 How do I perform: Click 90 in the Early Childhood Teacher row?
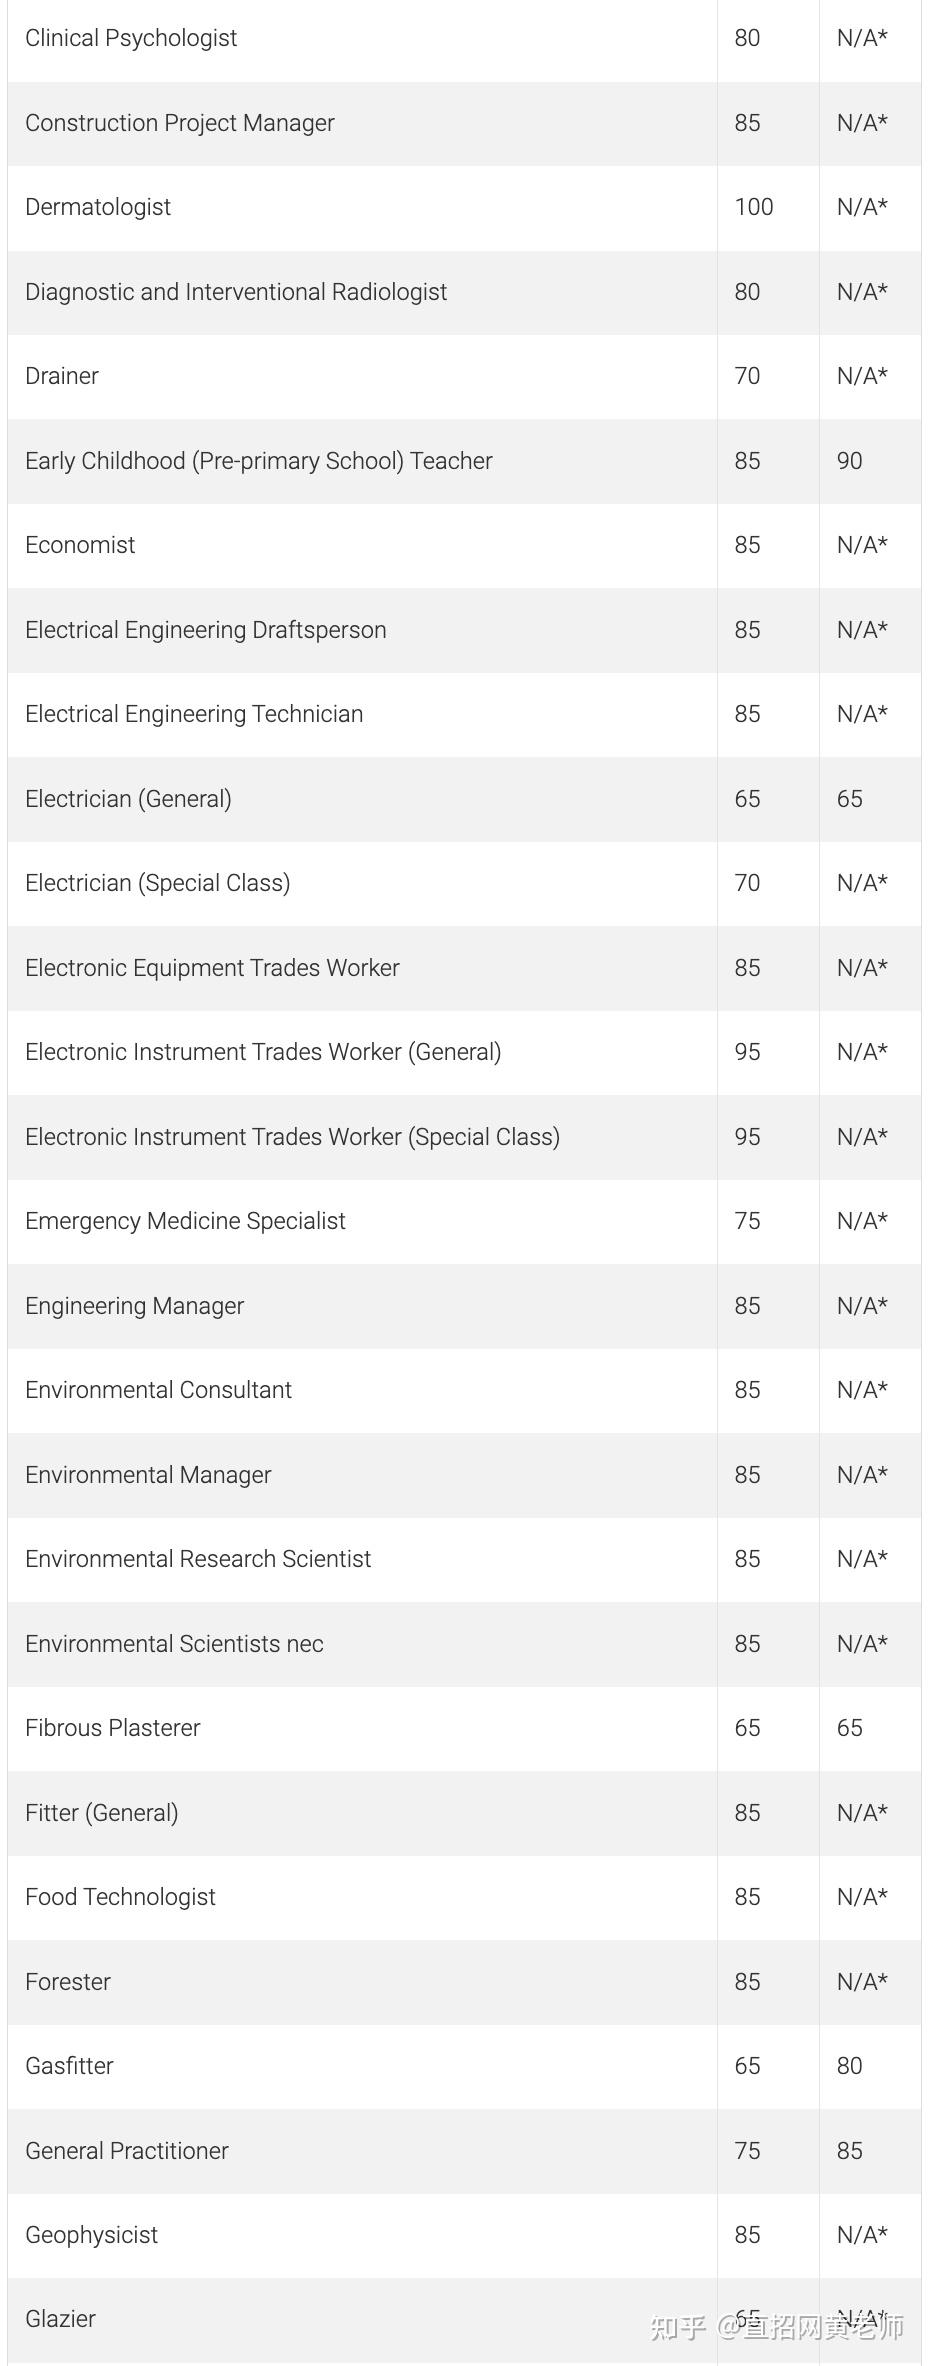[x=850, y=461]
